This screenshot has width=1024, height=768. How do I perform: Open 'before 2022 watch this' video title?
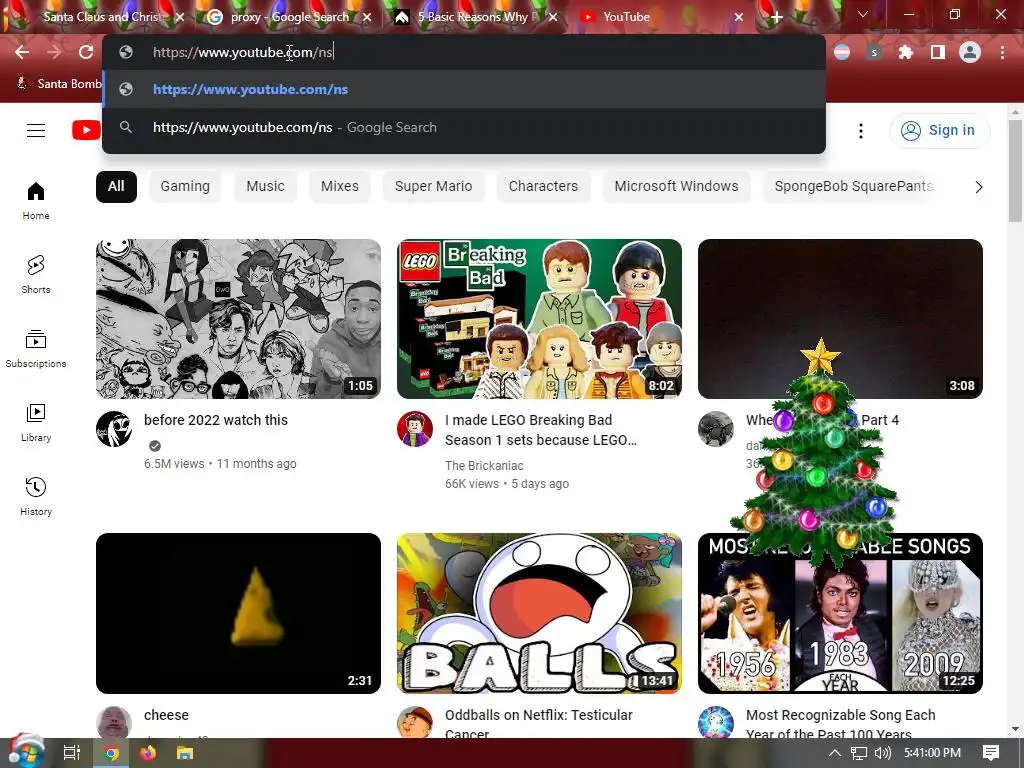pyautogui.click(x=216, y=420)
